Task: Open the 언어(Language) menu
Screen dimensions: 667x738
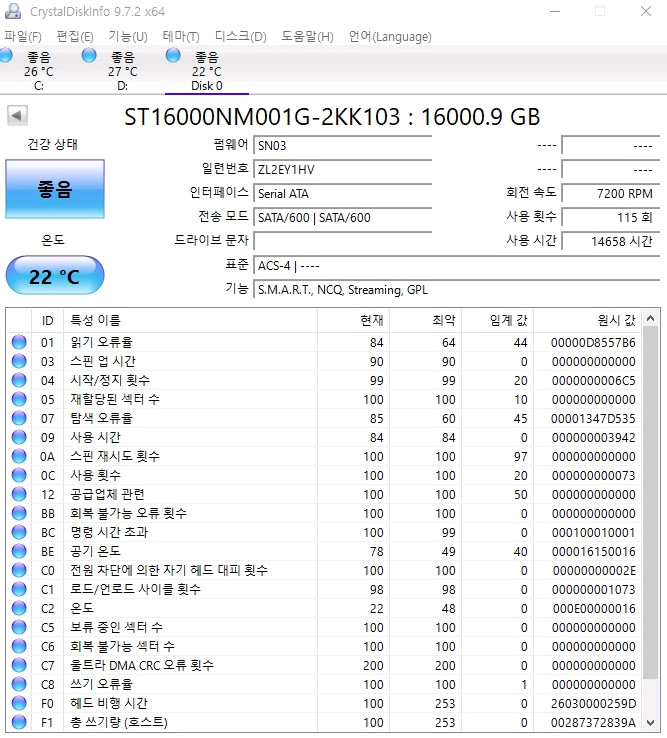Action: coord(390,36)
